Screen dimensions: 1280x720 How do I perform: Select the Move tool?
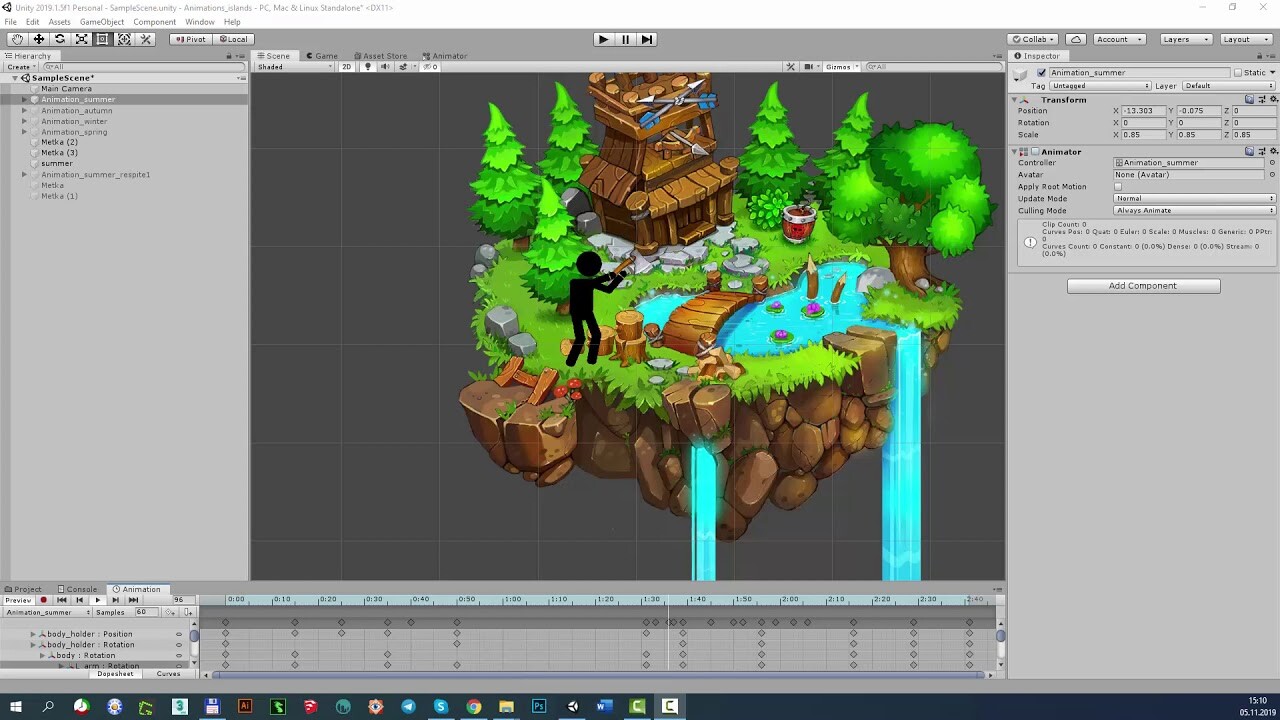point(38,39)
